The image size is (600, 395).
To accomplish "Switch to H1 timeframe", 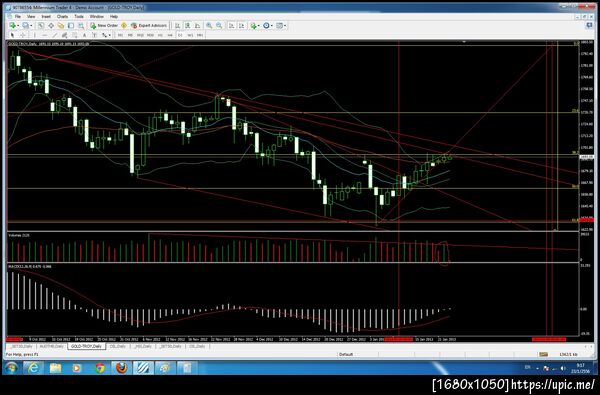I will (x=160, y=35).
